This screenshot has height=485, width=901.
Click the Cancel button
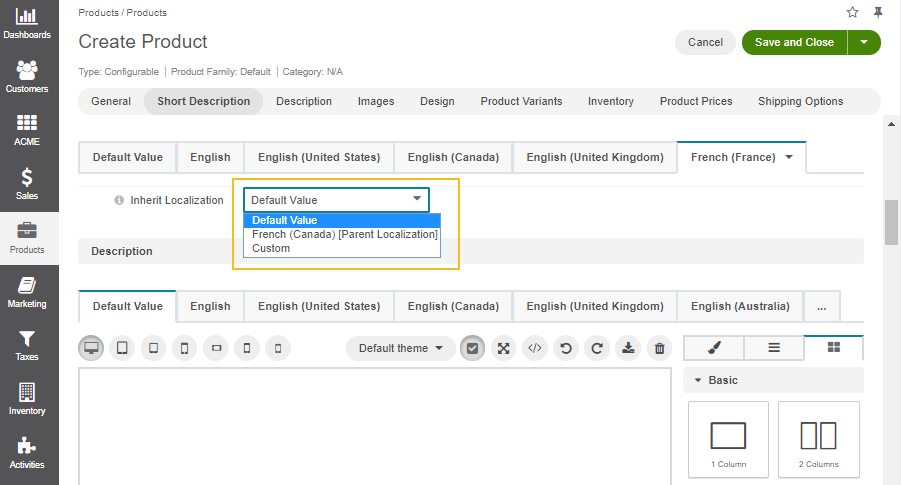[x=705, y=42]
